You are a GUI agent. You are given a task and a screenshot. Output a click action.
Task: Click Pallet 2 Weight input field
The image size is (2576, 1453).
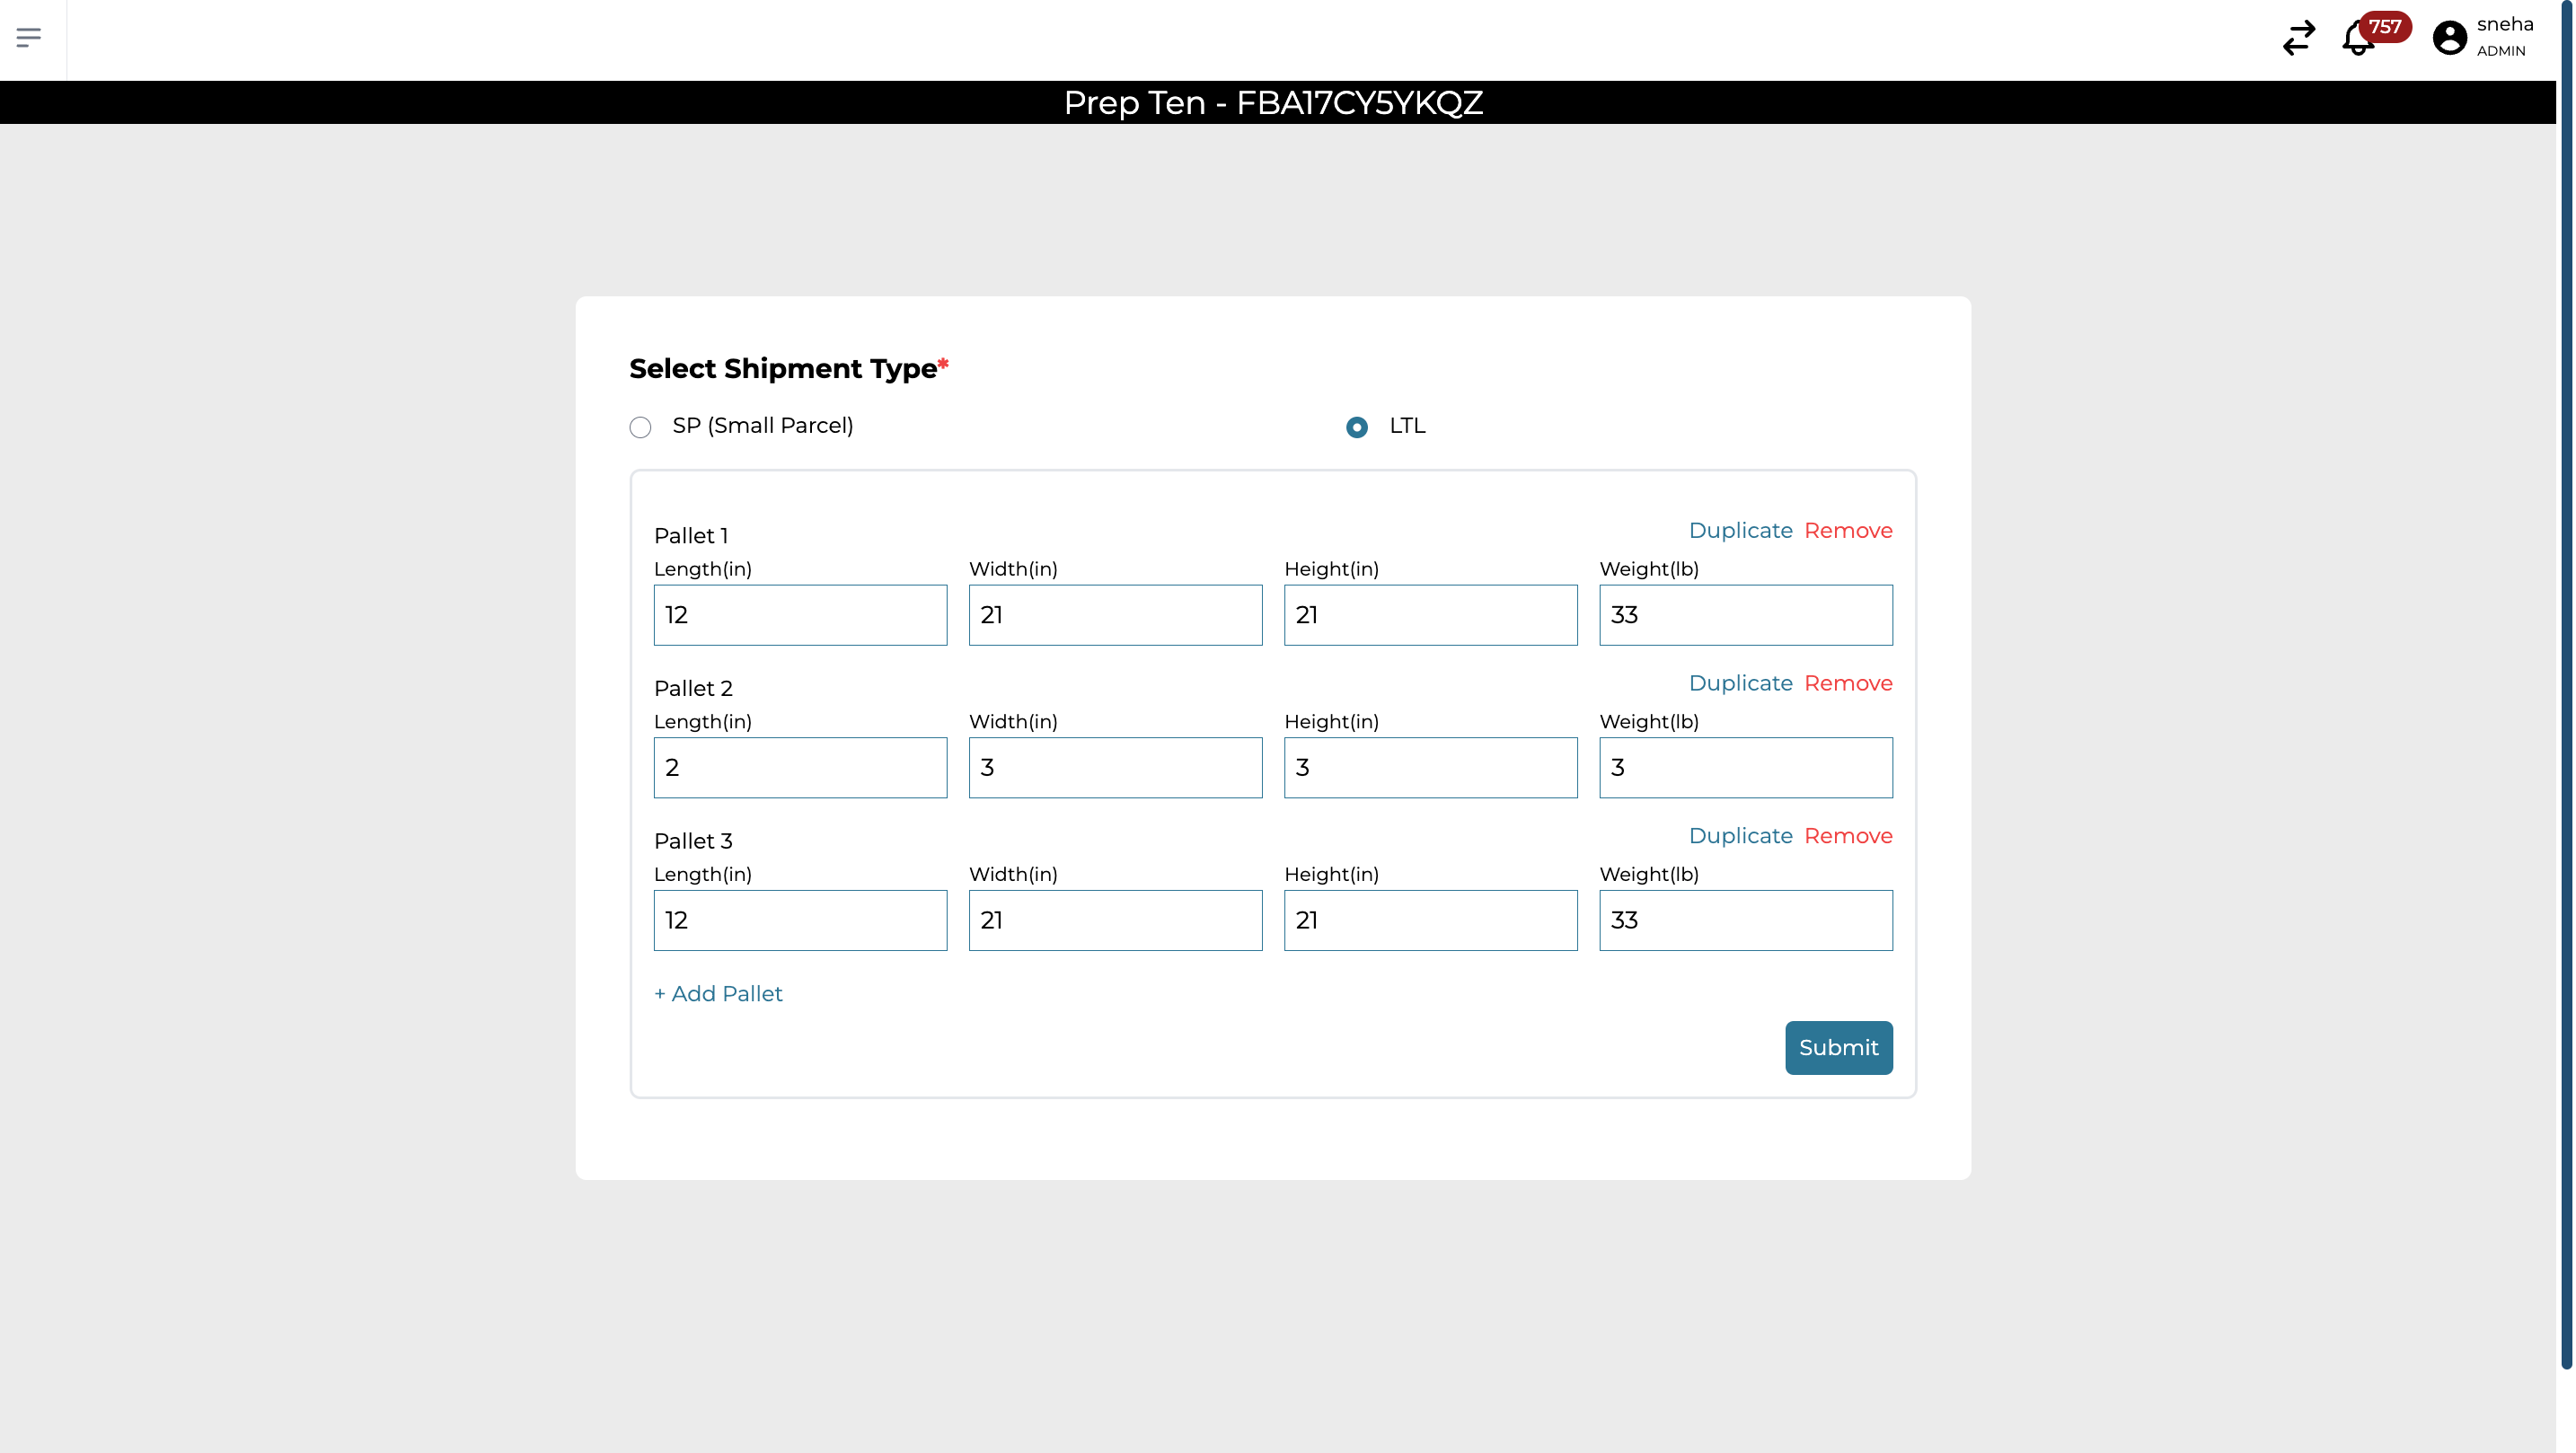tap(1745, 768)
